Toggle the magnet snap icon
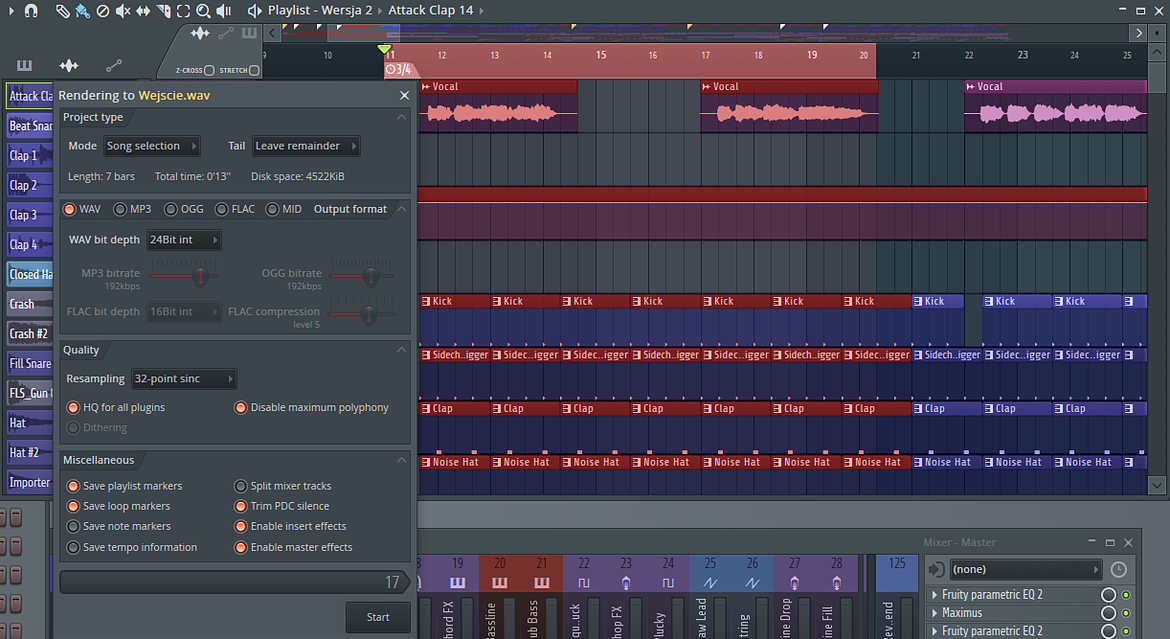 pos(31,10)
